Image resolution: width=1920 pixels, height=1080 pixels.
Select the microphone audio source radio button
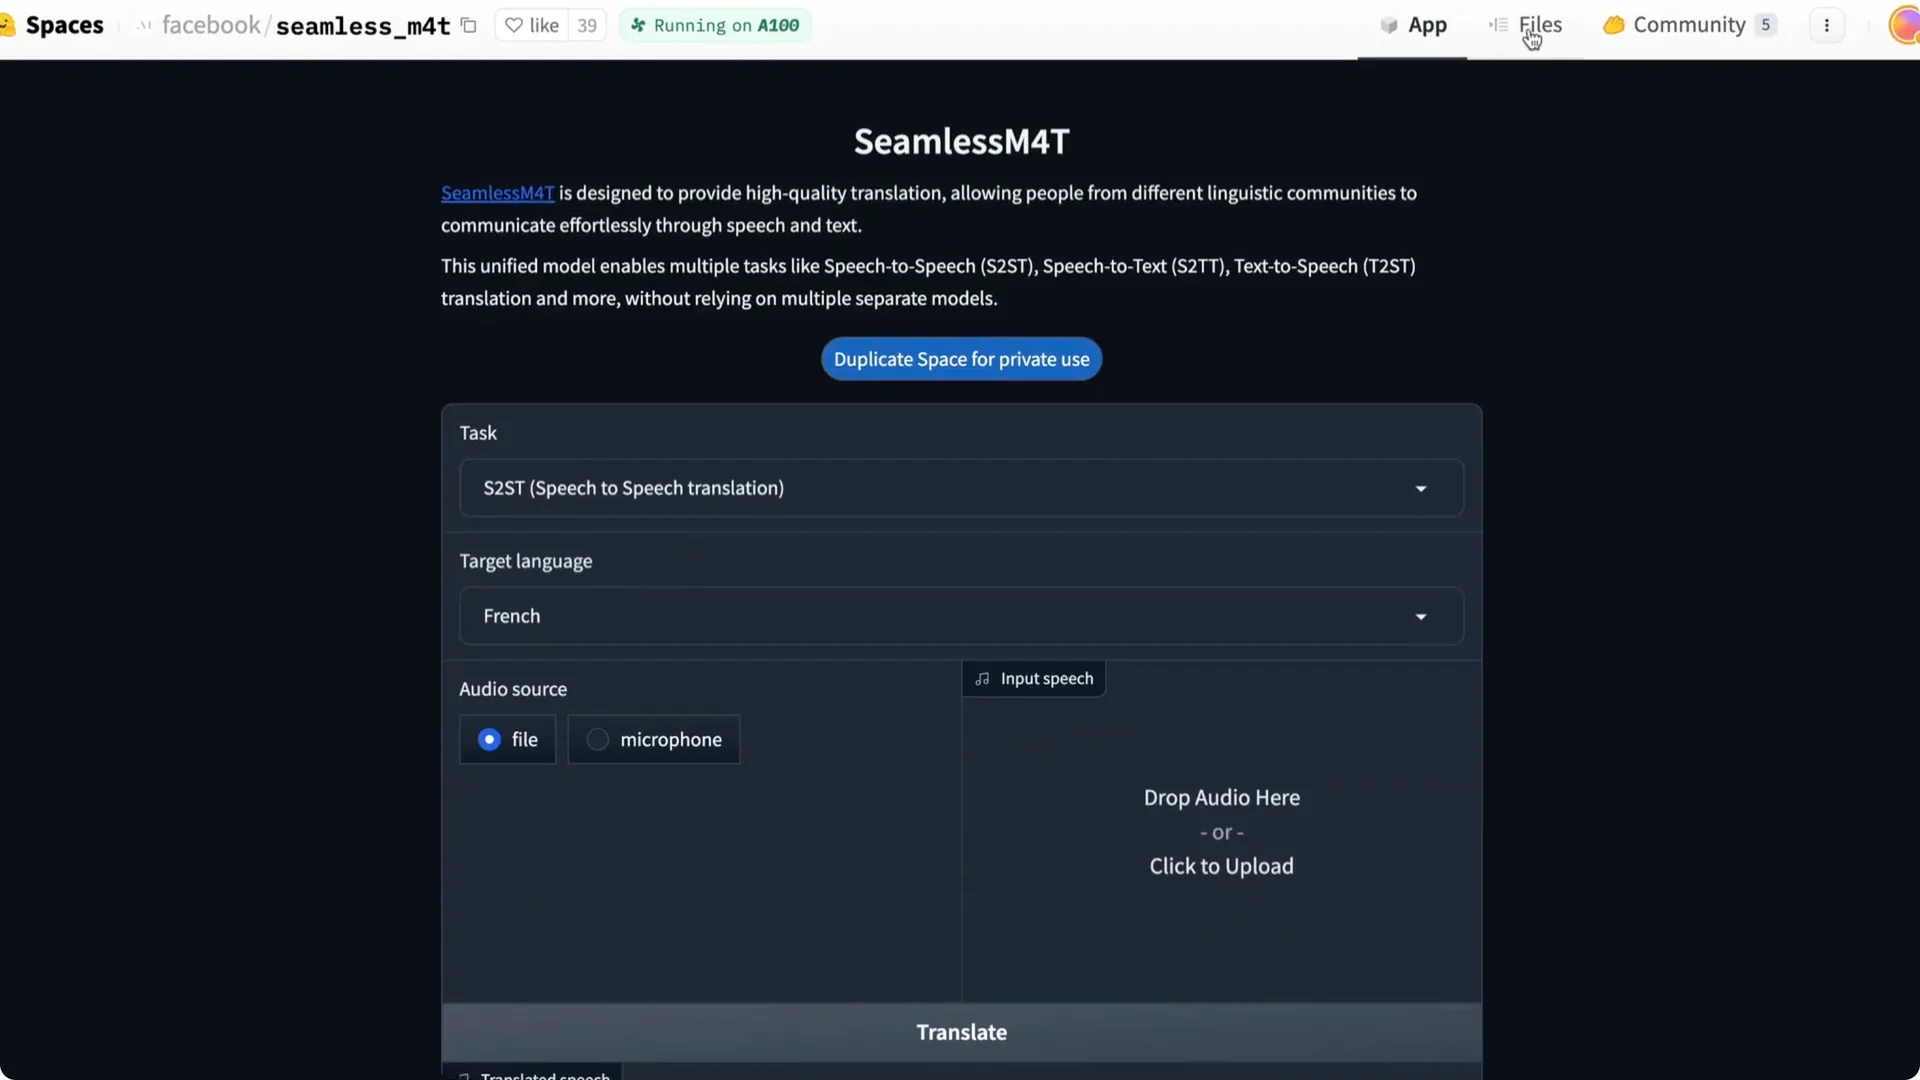(597, 739)
